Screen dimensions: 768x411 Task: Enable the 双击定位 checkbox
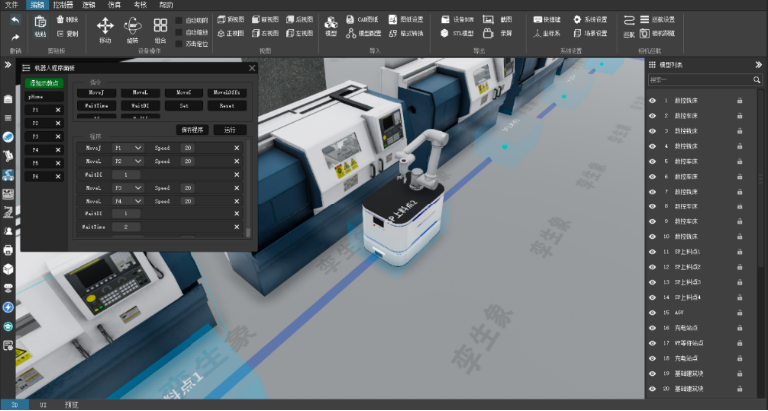[179, 44]
